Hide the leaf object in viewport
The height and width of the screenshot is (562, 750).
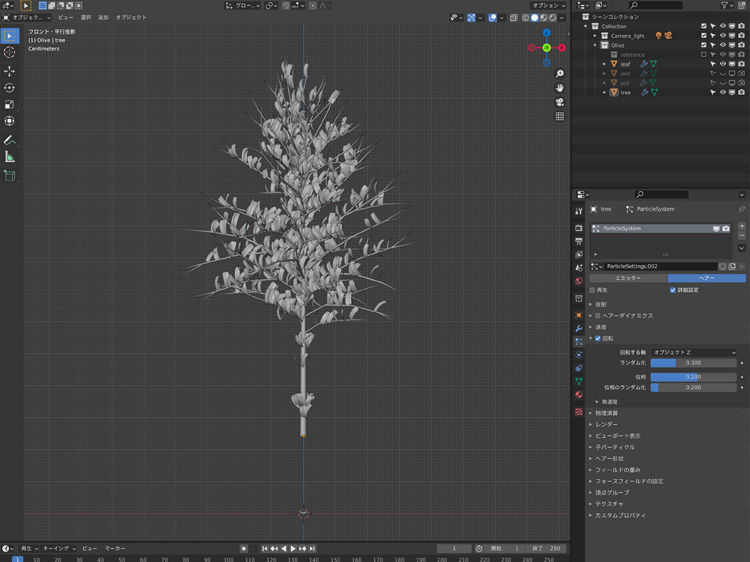pos(723,64)
